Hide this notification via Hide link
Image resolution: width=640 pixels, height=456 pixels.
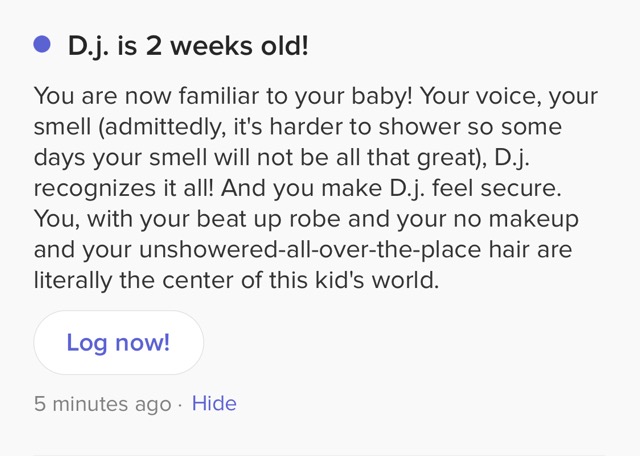point(214,404)
